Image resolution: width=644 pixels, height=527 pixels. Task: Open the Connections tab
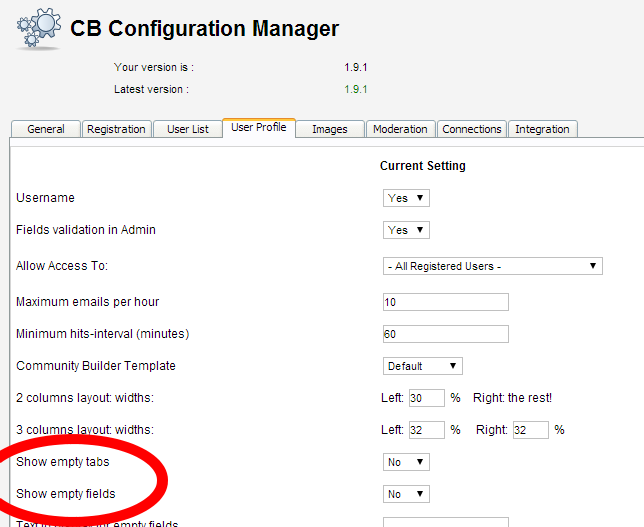click(472, 129)
